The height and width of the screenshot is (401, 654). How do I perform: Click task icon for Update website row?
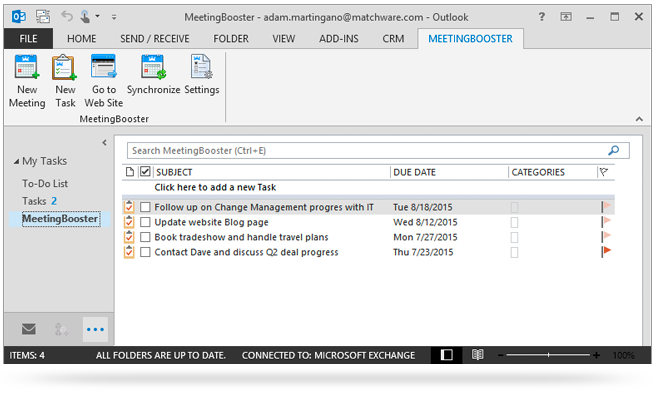pos(129,222)
